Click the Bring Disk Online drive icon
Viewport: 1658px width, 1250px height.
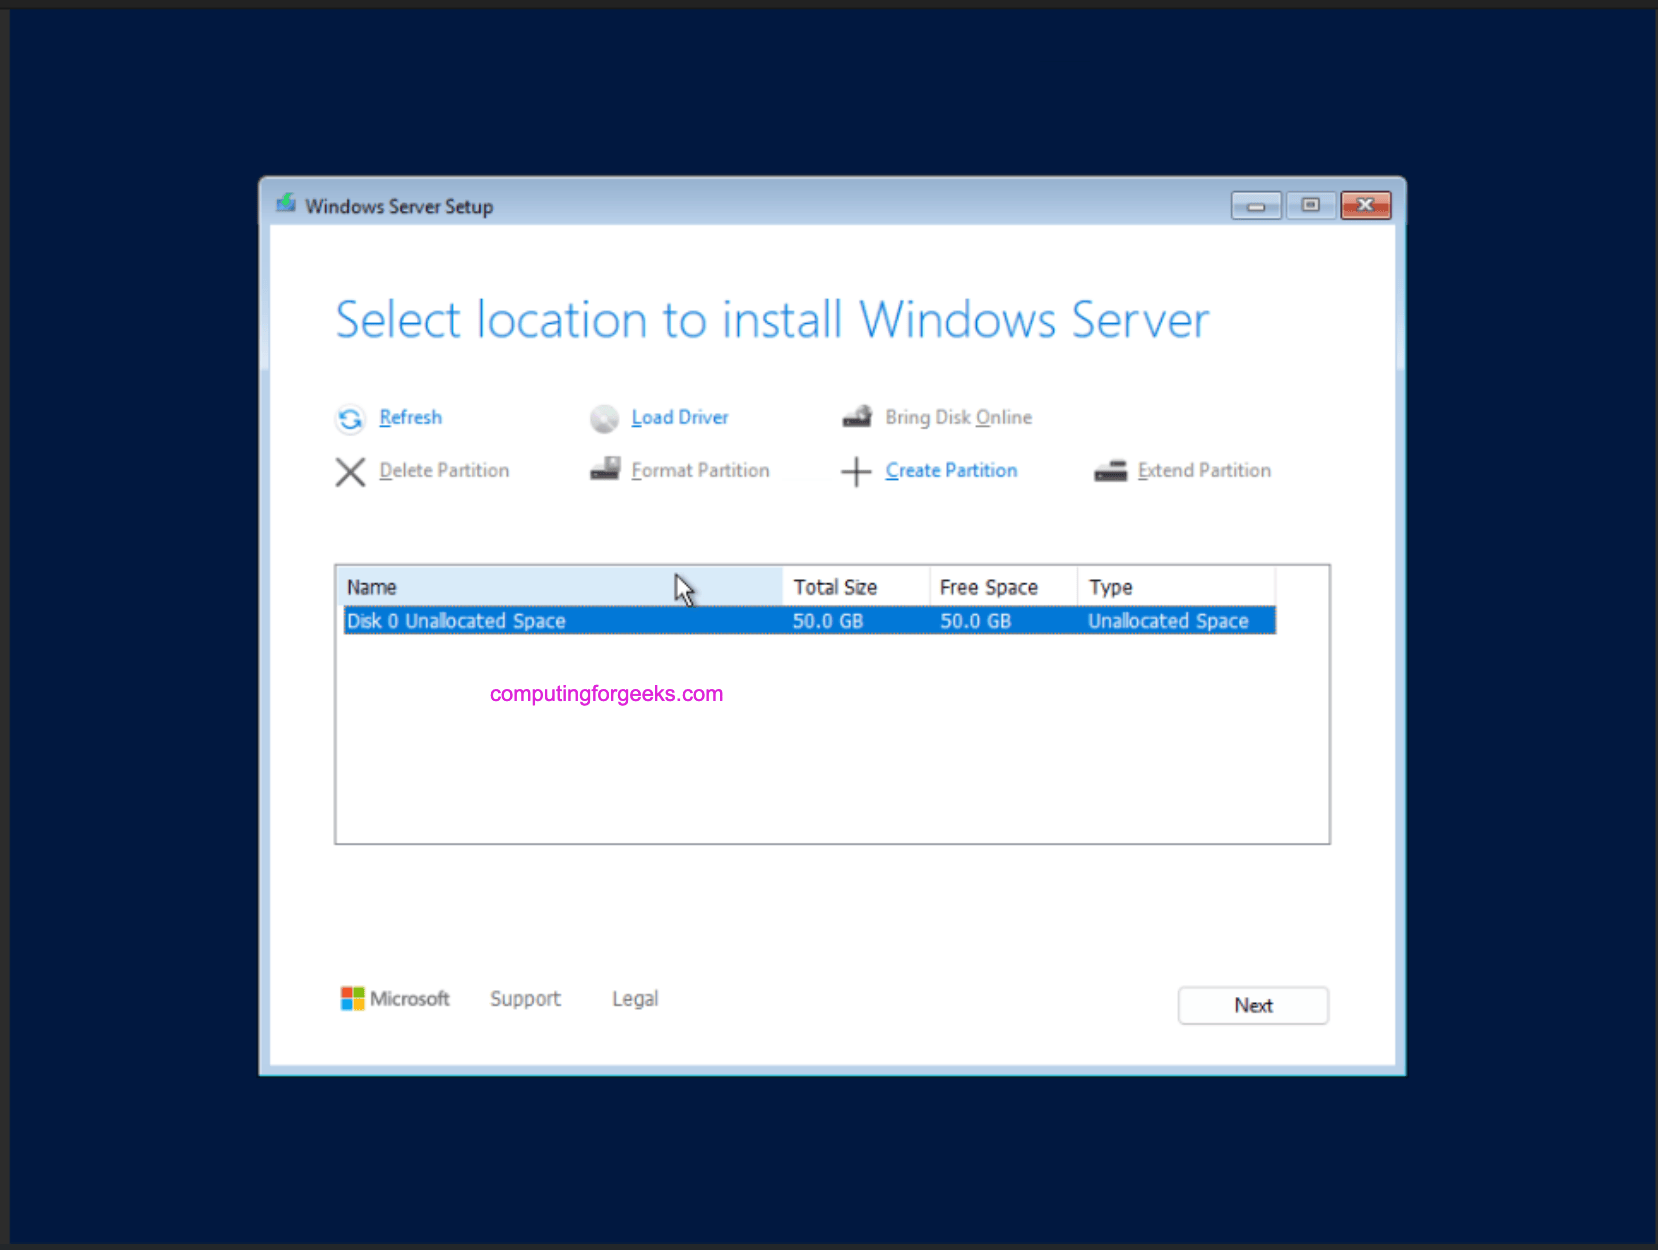pos(857,416)
